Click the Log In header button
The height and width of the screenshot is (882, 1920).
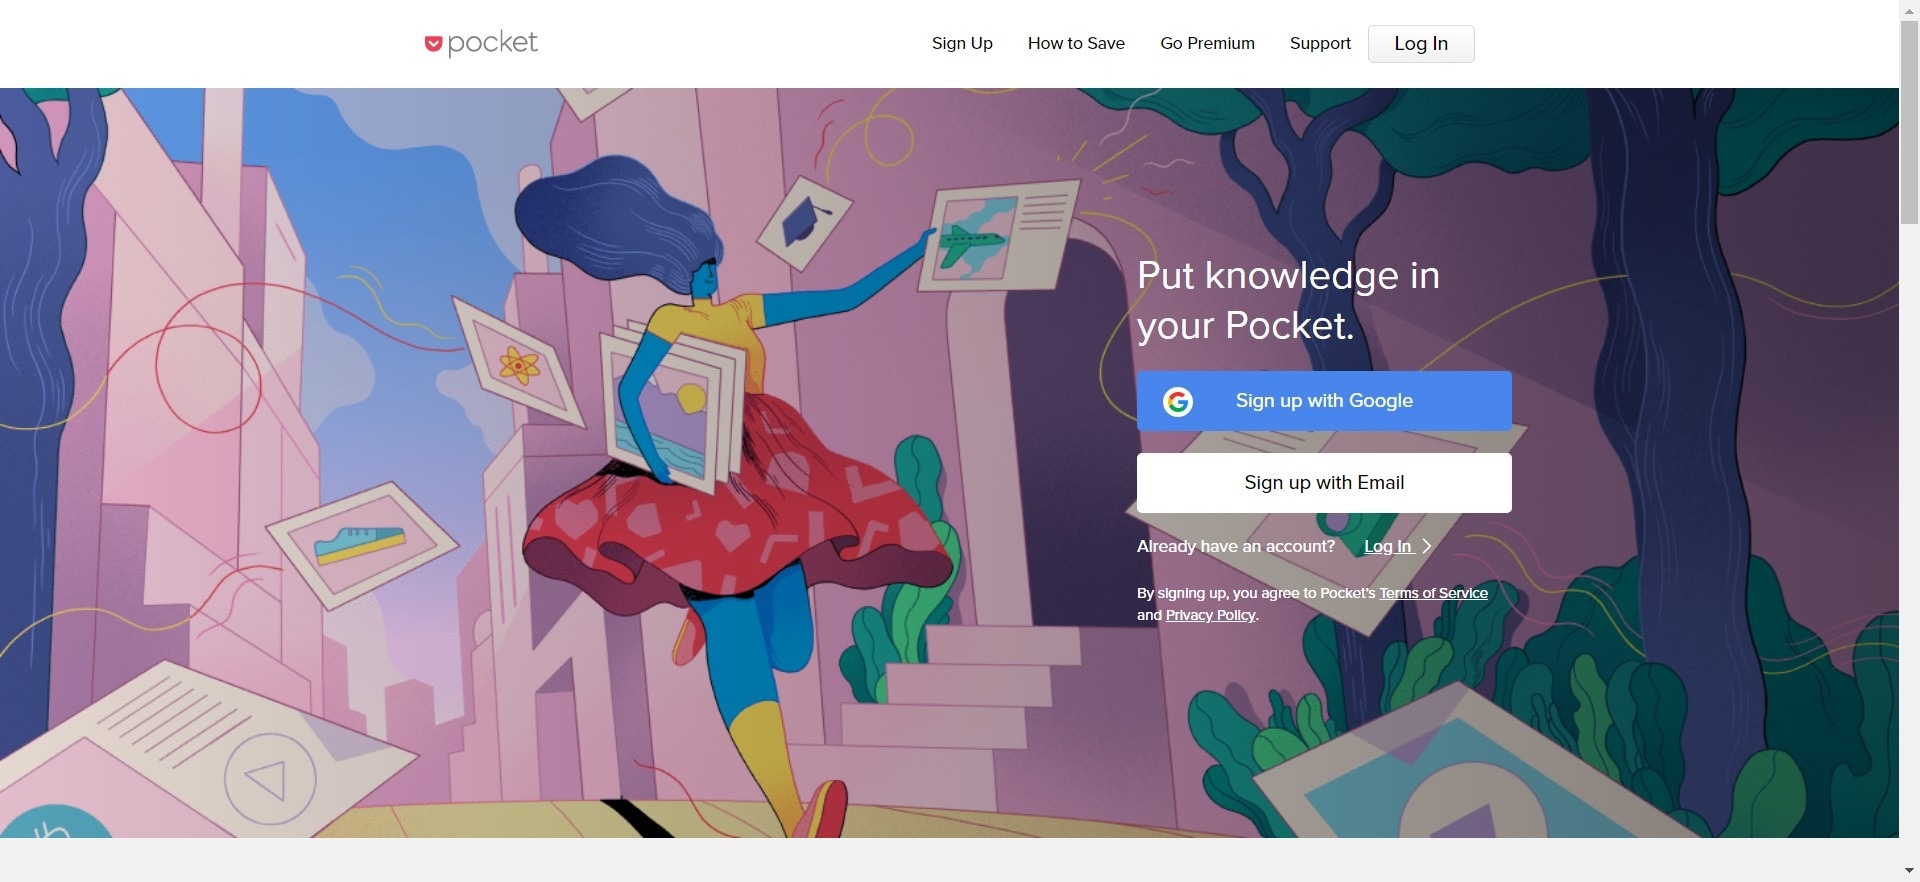pos(1421,44)
